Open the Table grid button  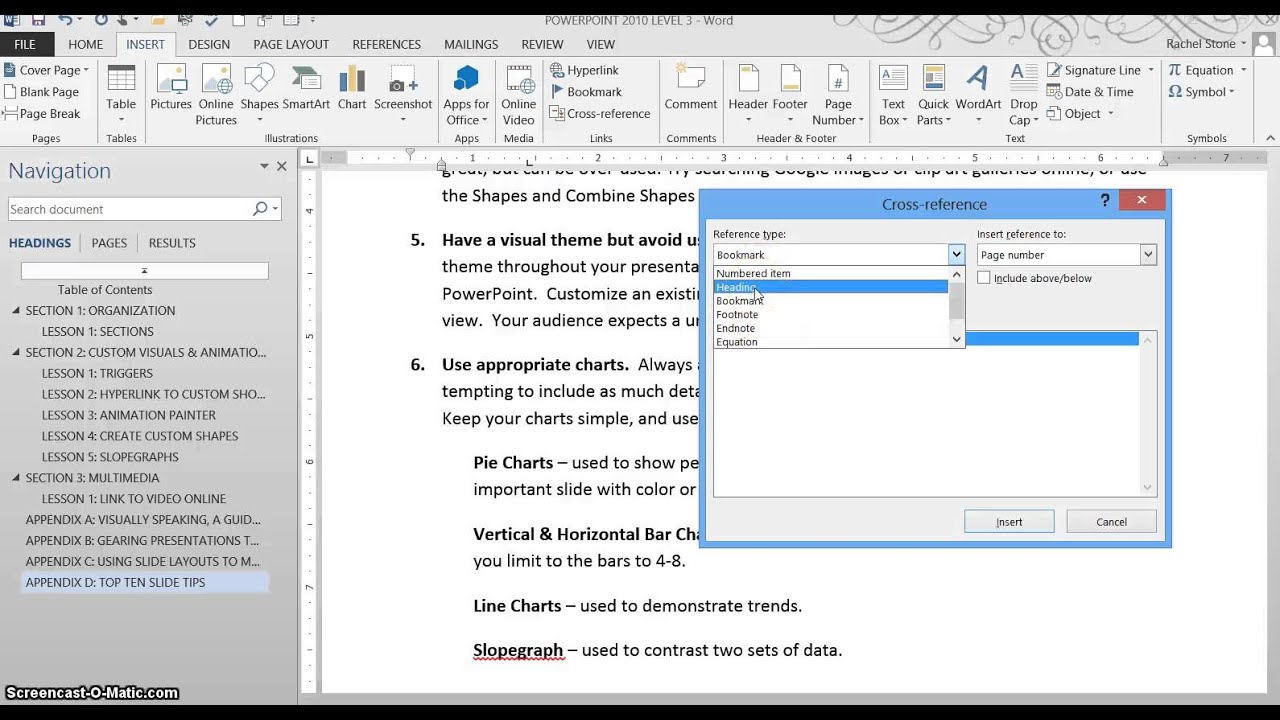click(x=121, y=95)
